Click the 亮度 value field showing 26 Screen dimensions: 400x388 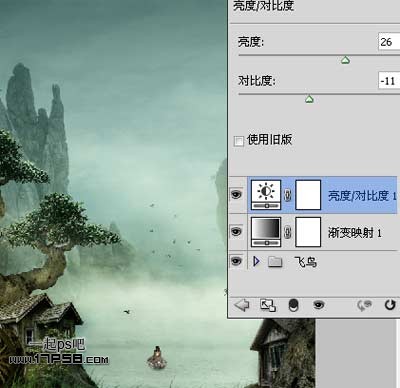[x=389, y=42]
